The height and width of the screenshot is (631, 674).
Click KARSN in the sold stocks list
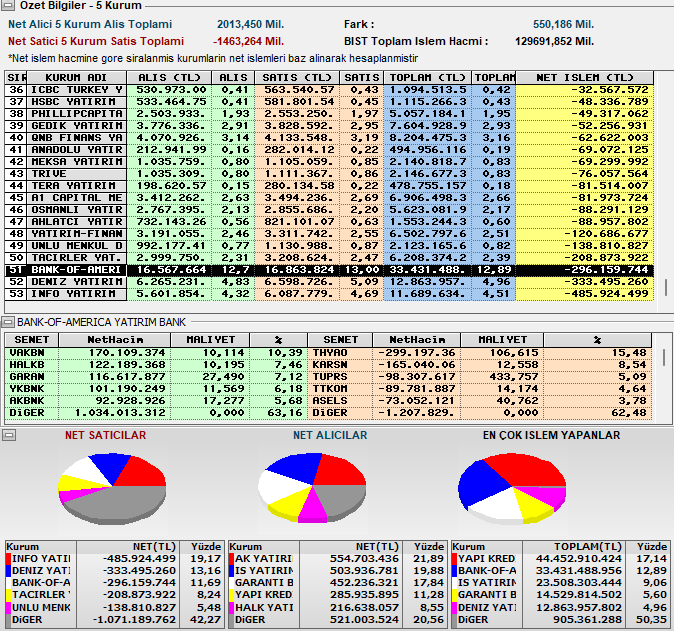pos(330,365)
